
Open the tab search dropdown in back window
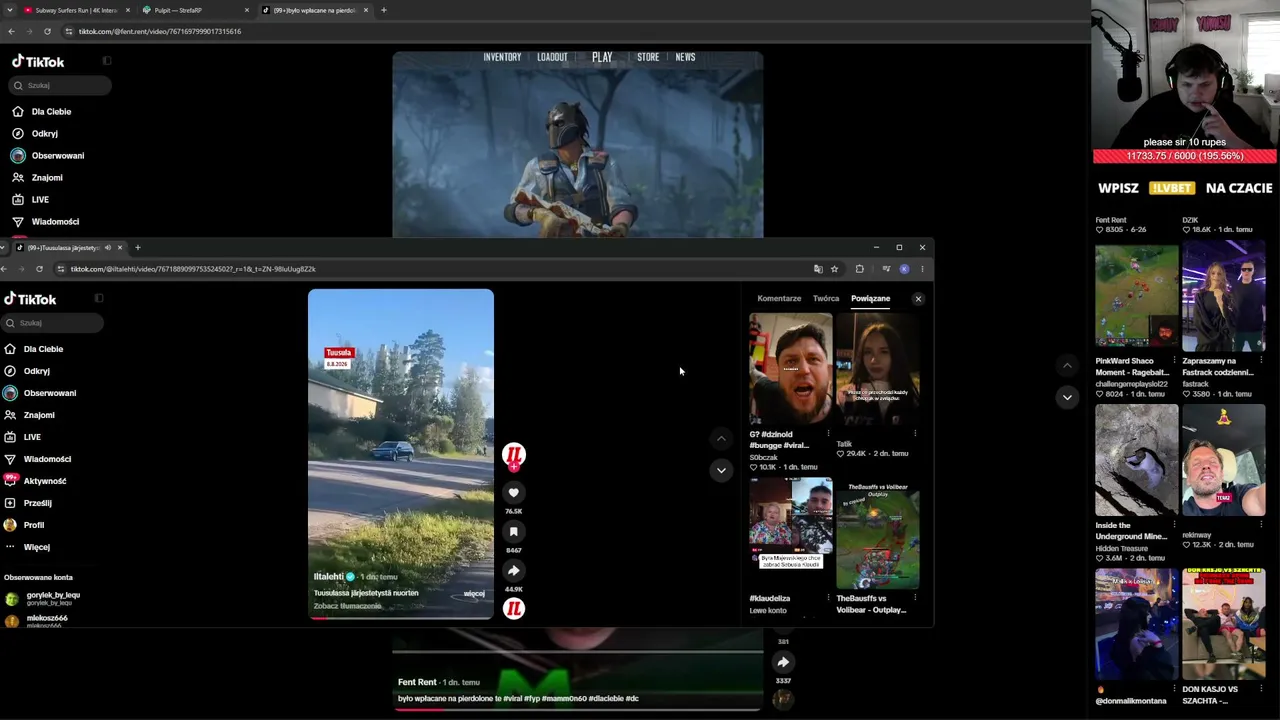click(x=10, y=10)
